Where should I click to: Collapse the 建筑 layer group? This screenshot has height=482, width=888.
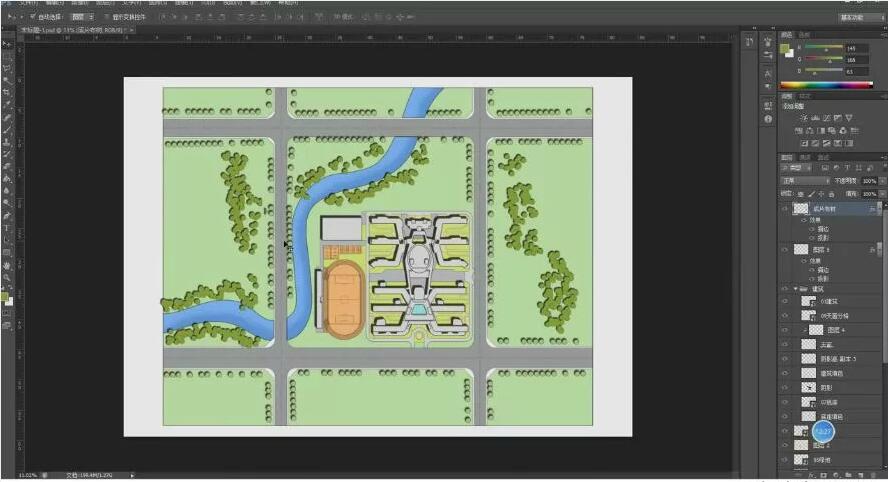point(796,288)
